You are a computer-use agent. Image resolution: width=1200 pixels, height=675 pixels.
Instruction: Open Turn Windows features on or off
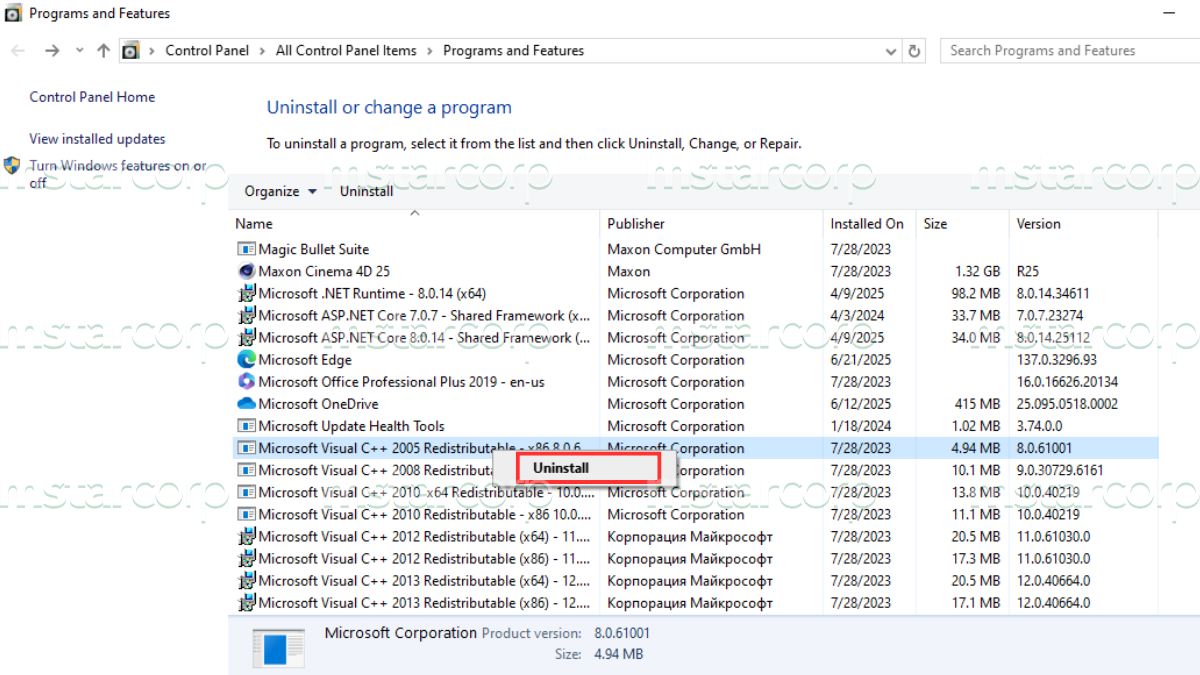click(x=118, y=174)
